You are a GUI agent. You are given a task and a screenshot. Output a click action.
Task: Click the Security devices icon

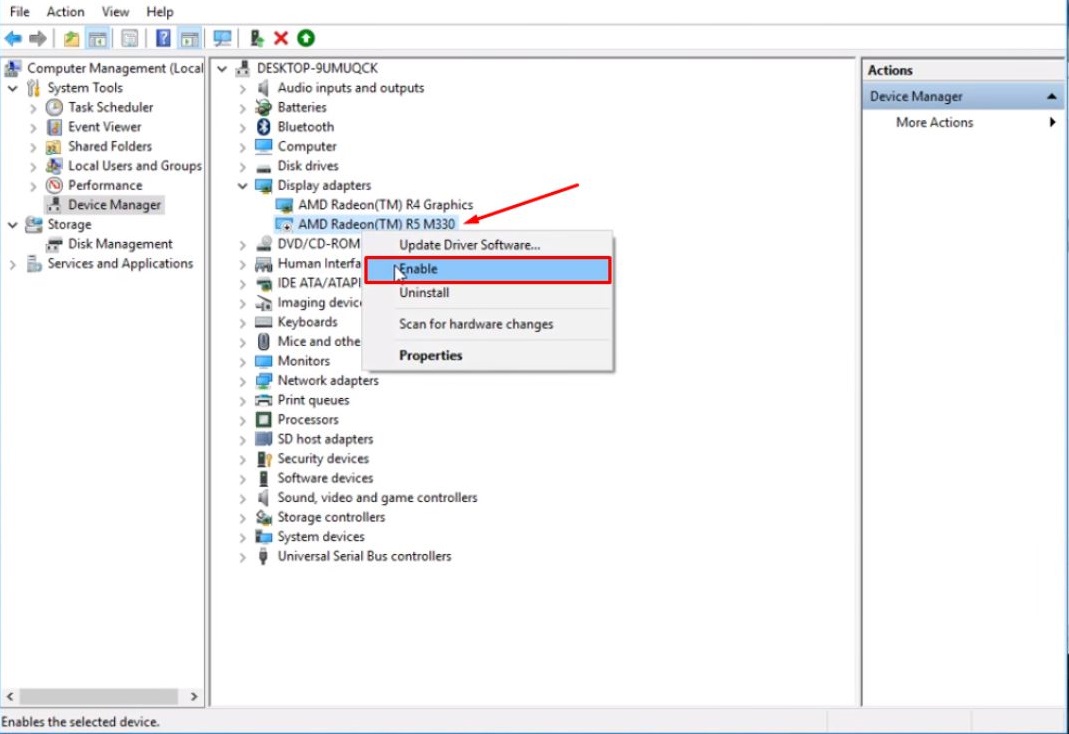point(264,459)
